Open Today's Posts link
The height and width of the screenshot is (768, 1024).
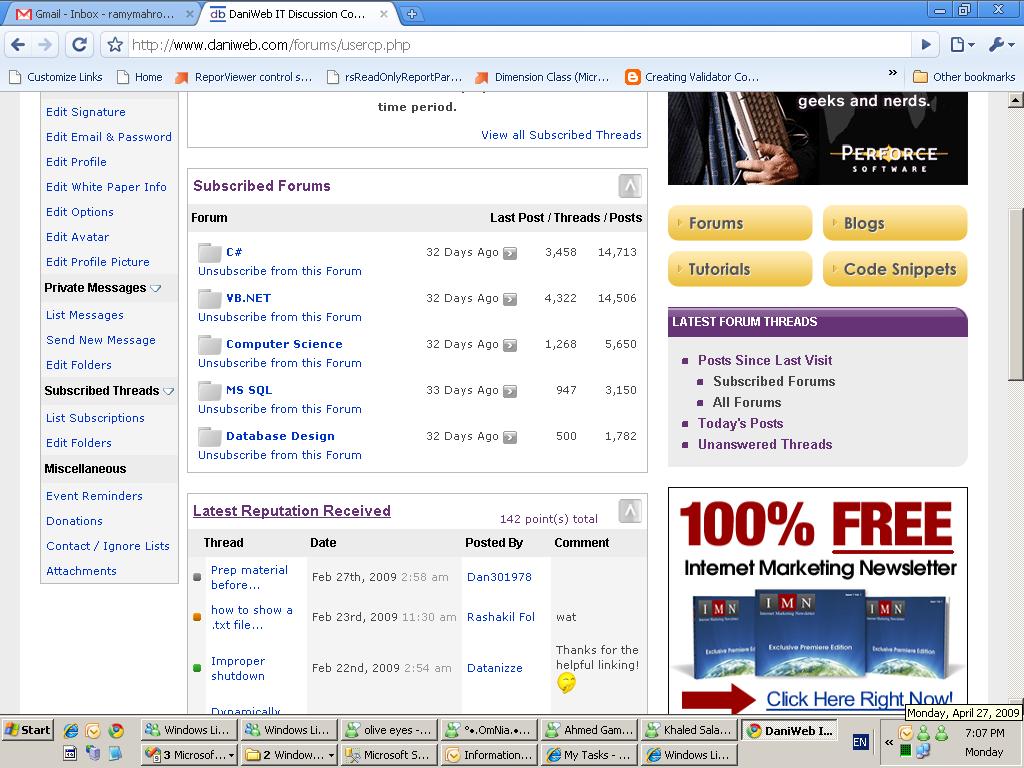pyautogui.click(x=740, y=423)
